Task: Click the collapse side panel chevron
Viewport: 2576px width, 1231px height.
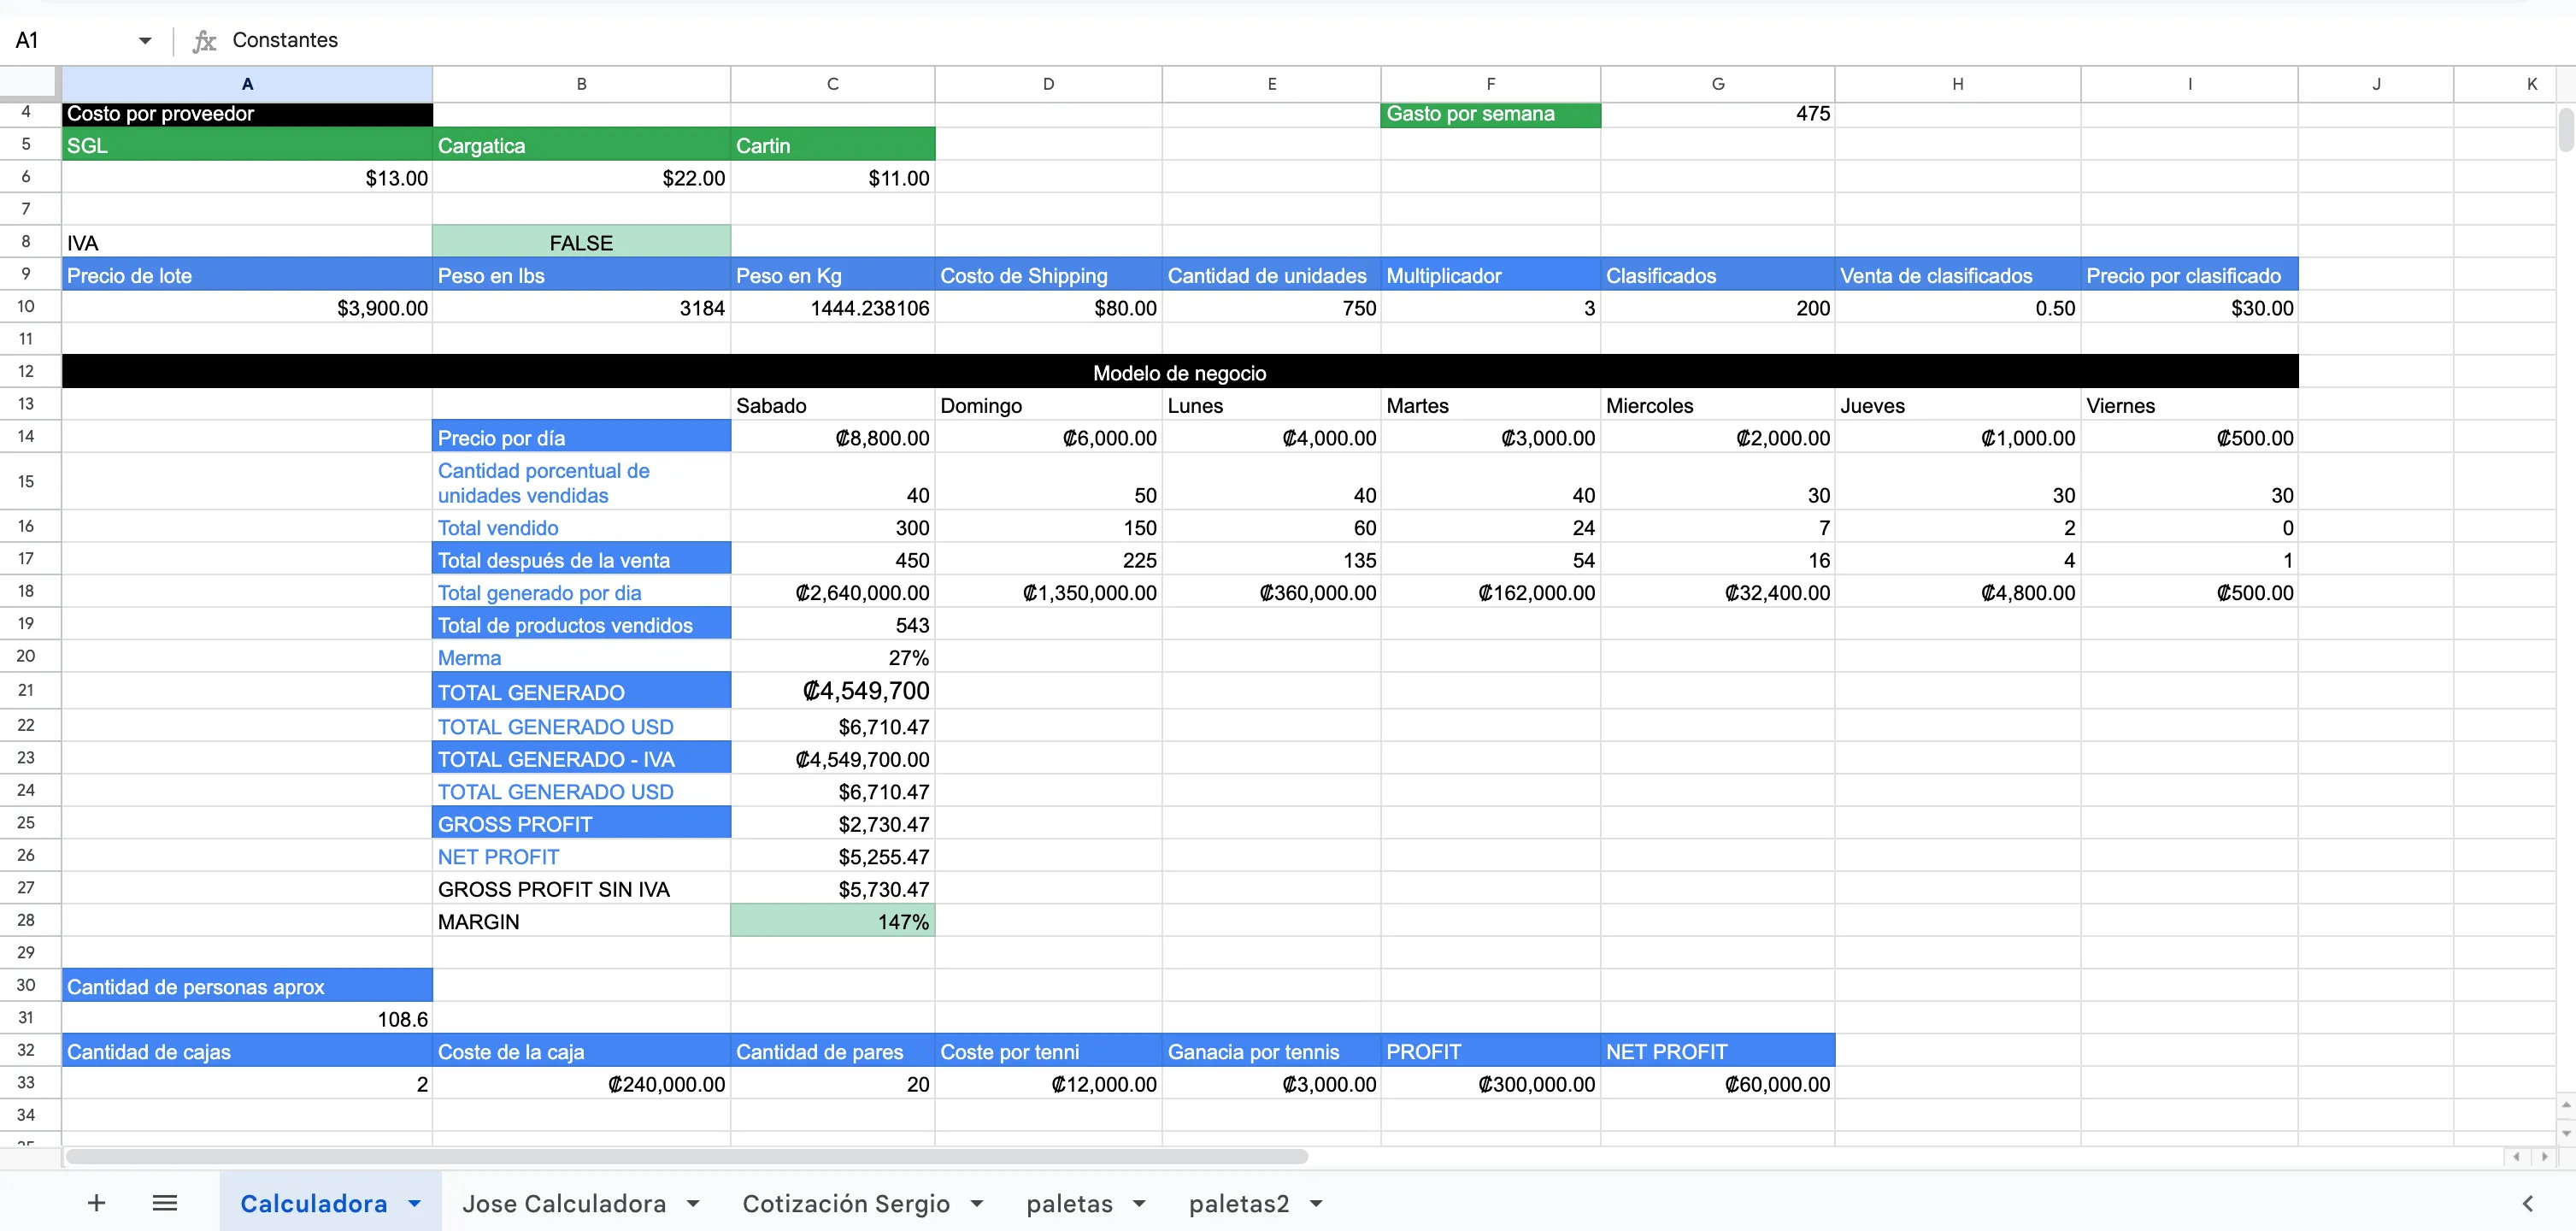Action: point(2527,1203)
